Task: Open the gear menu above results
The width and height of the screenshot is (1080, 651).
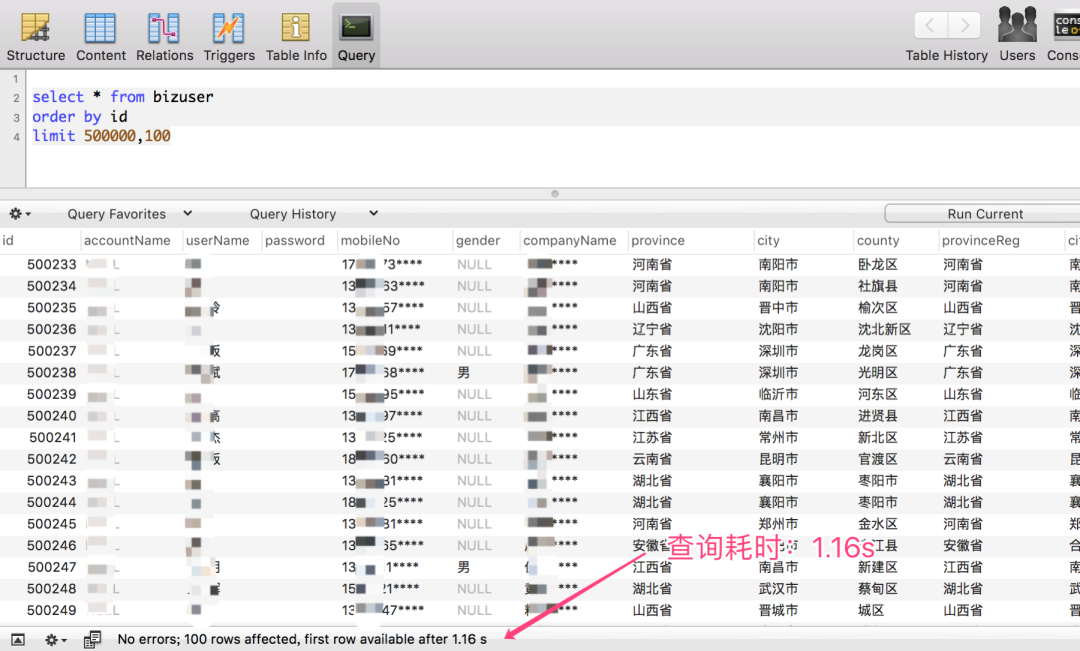Action: (x=20, y=214)
